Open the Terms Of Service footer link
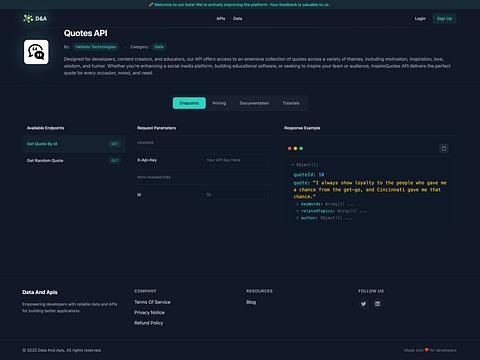 [152, 302]
